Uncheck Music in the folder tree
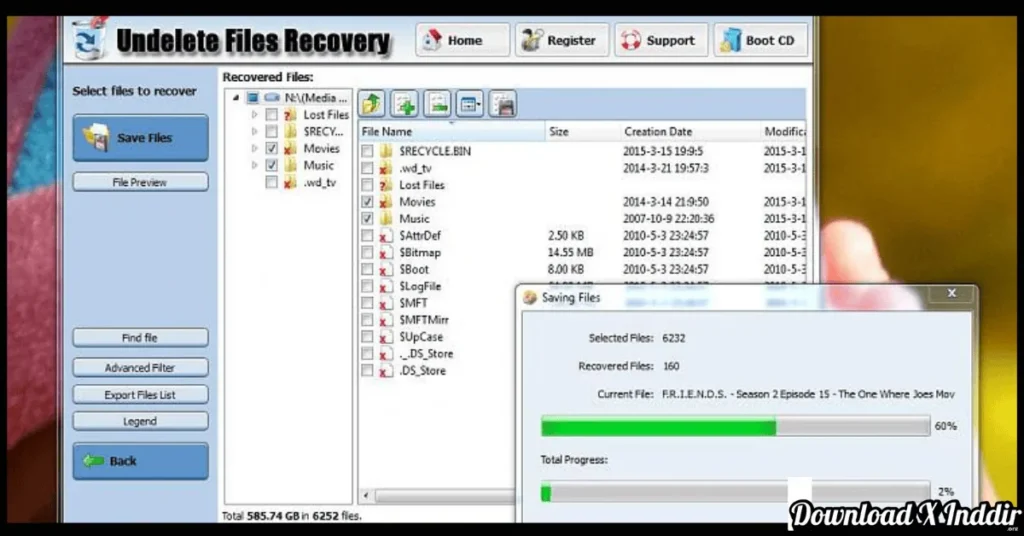1024x536 pixels. 272,166
